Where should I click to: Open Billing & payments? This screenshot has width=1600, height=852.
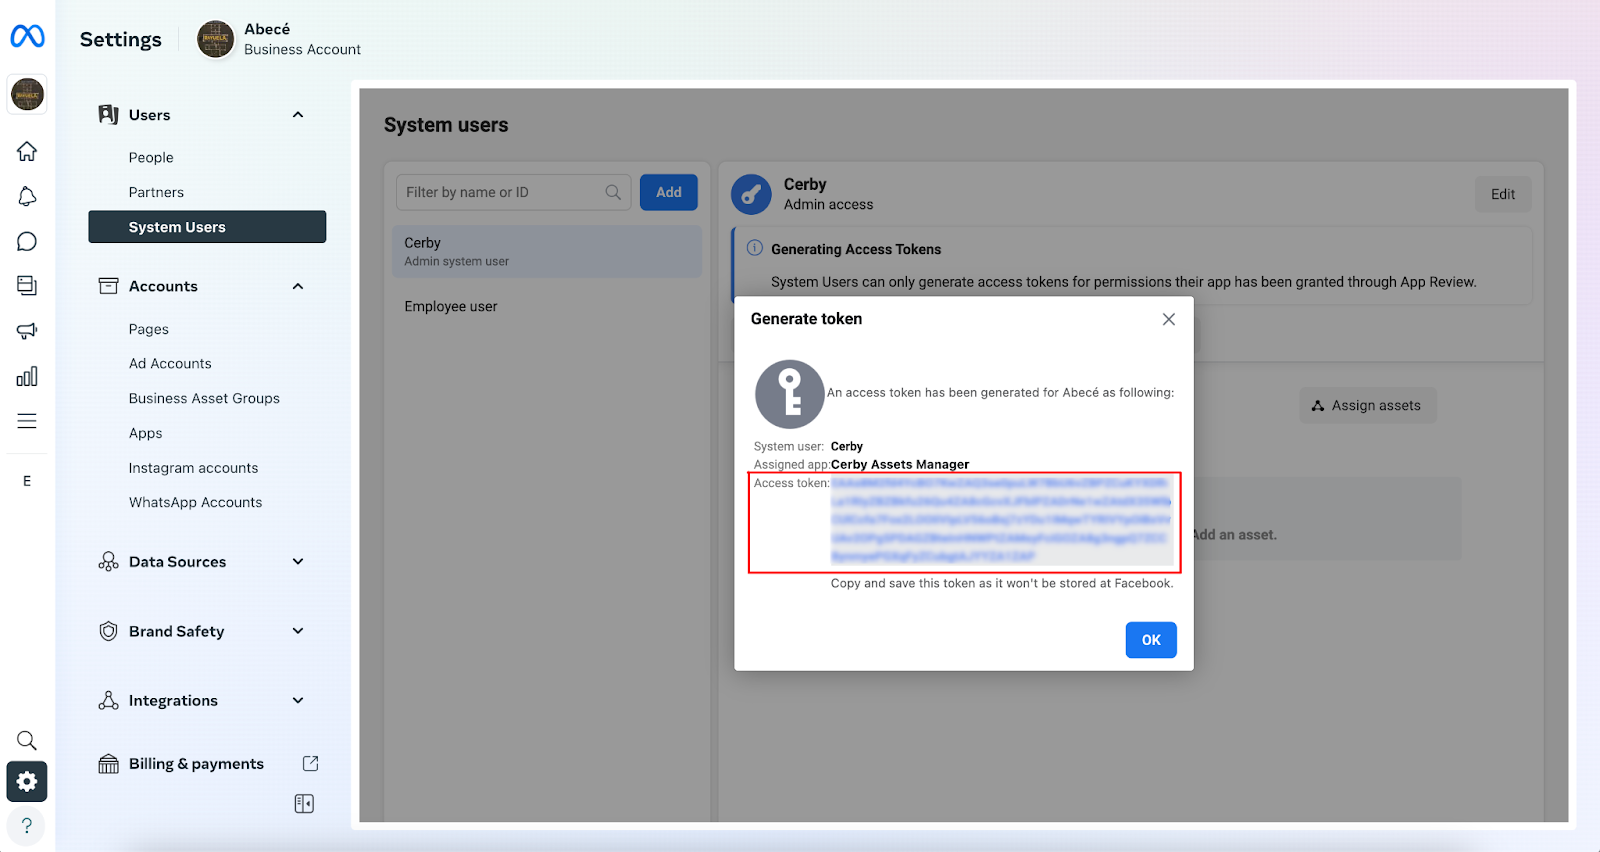(196, 764)
